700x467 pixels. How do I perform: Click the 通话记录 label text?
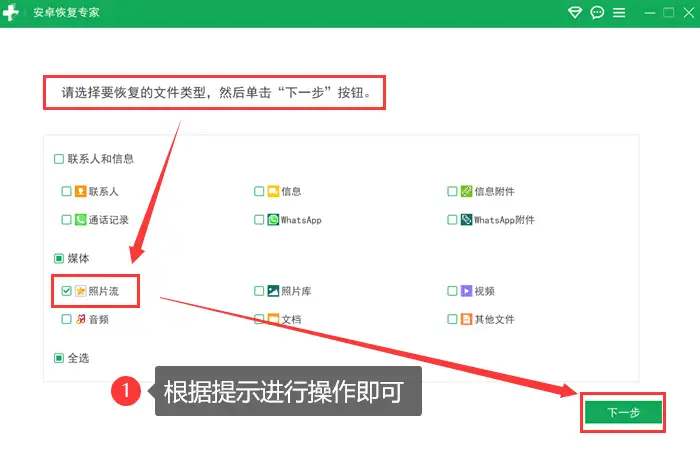[x=108, y=220]
